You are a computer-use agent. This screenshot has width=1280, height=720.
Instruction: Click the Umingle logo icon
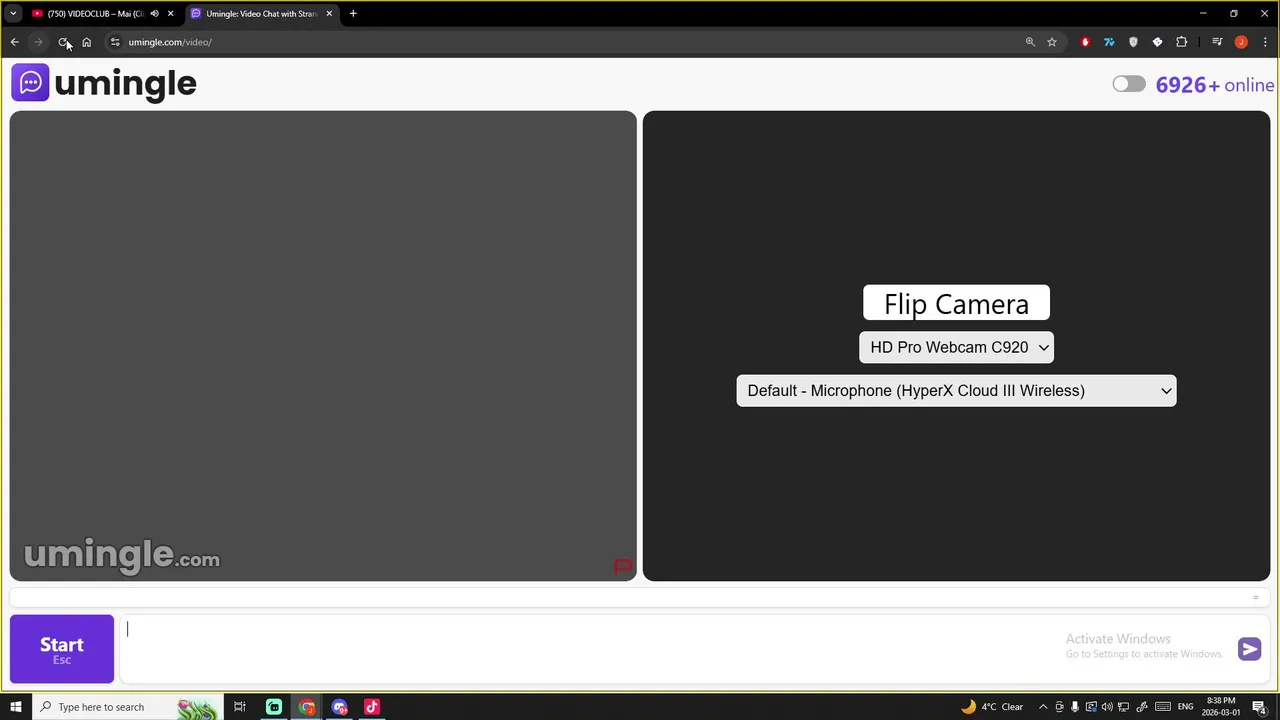point(30,83)
